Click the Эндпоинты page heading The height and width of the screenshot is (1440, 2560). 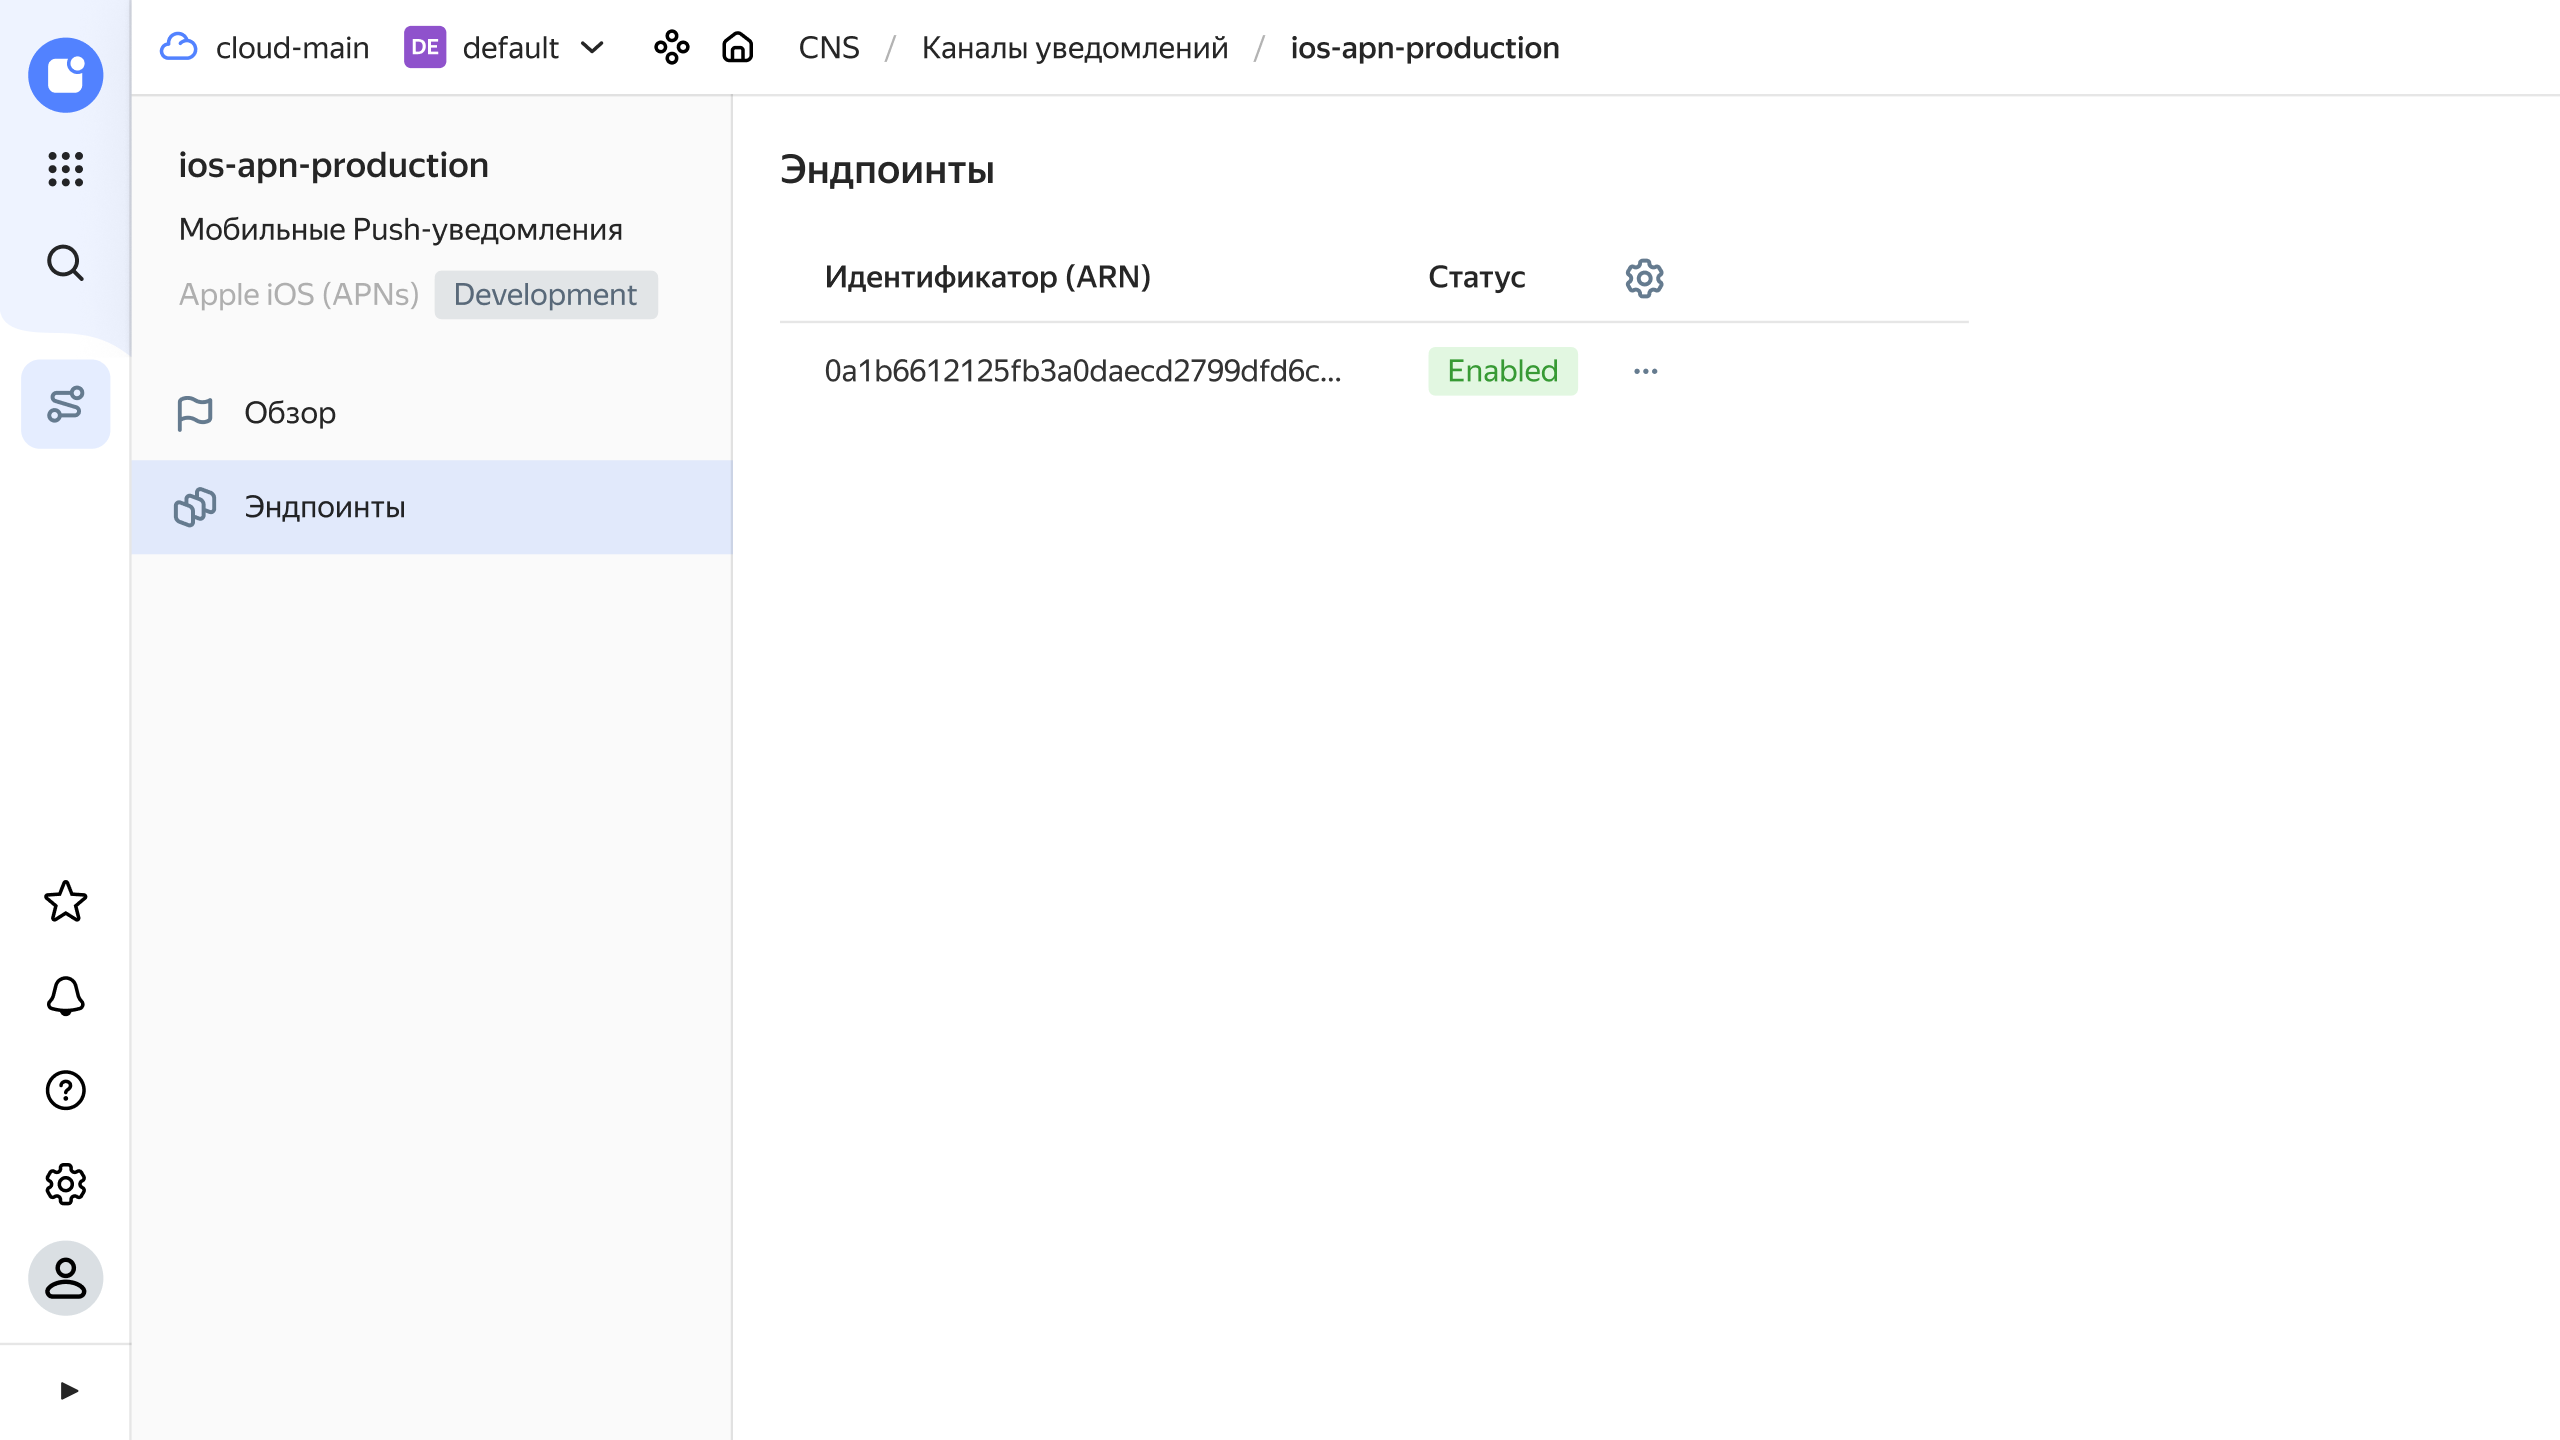pyautogui.click(x=886, y=170)
